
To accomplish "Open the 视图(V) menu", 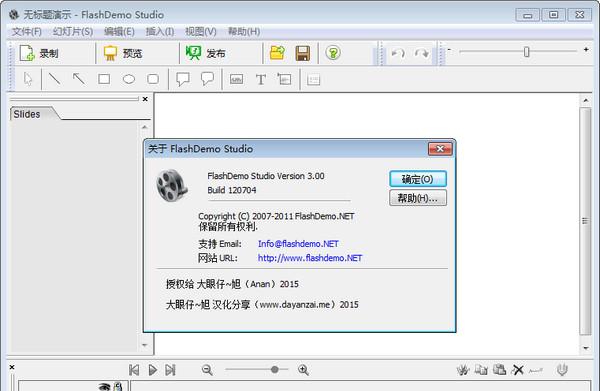I will click(x=201, y=31).
